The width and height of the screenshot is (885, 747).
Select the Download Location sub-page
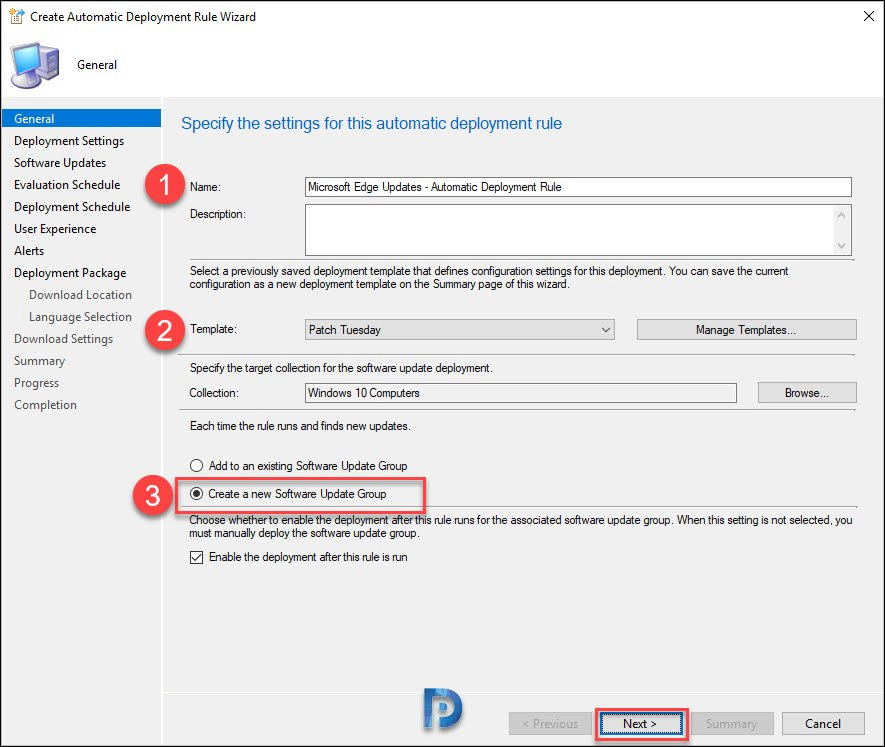pyautogui.click(x=80, y=295)
